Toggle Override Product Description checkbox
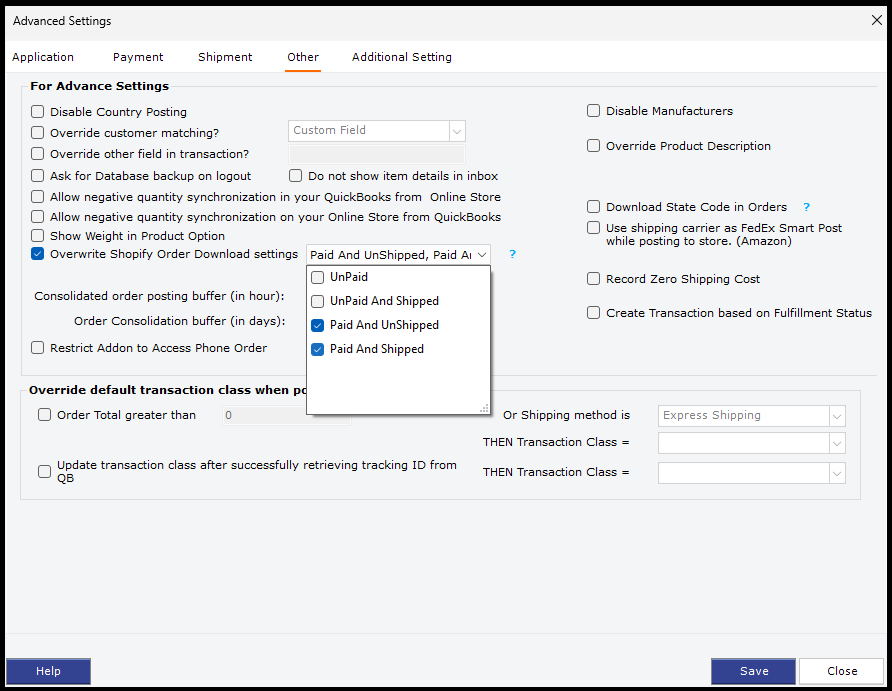The image size is (892, 691). tap(594, 146)
